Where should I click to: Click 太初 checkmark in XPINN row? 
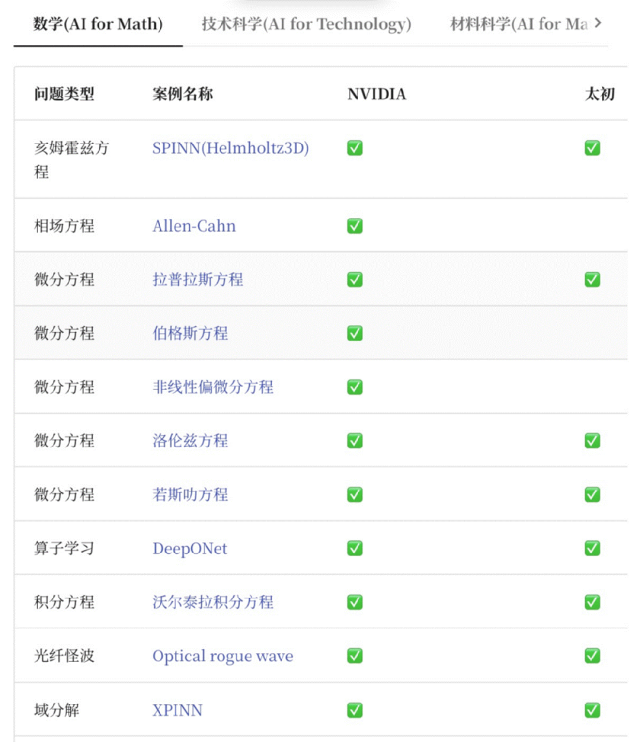592,710
